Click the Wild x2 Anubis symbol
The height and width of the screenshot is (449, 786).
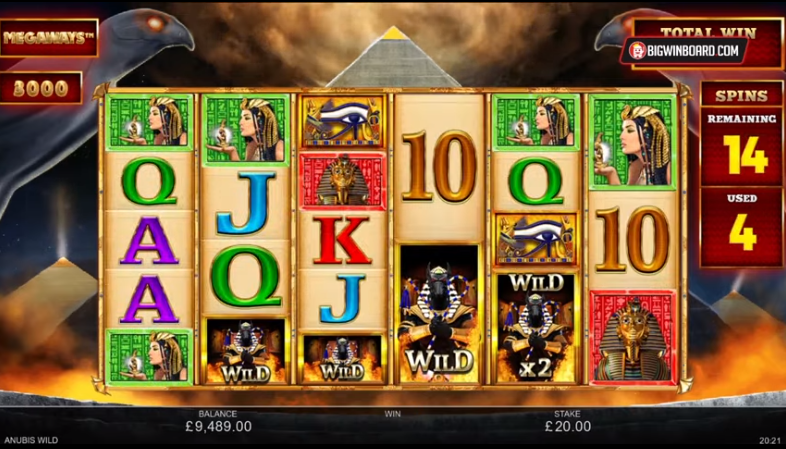point(536,328)
